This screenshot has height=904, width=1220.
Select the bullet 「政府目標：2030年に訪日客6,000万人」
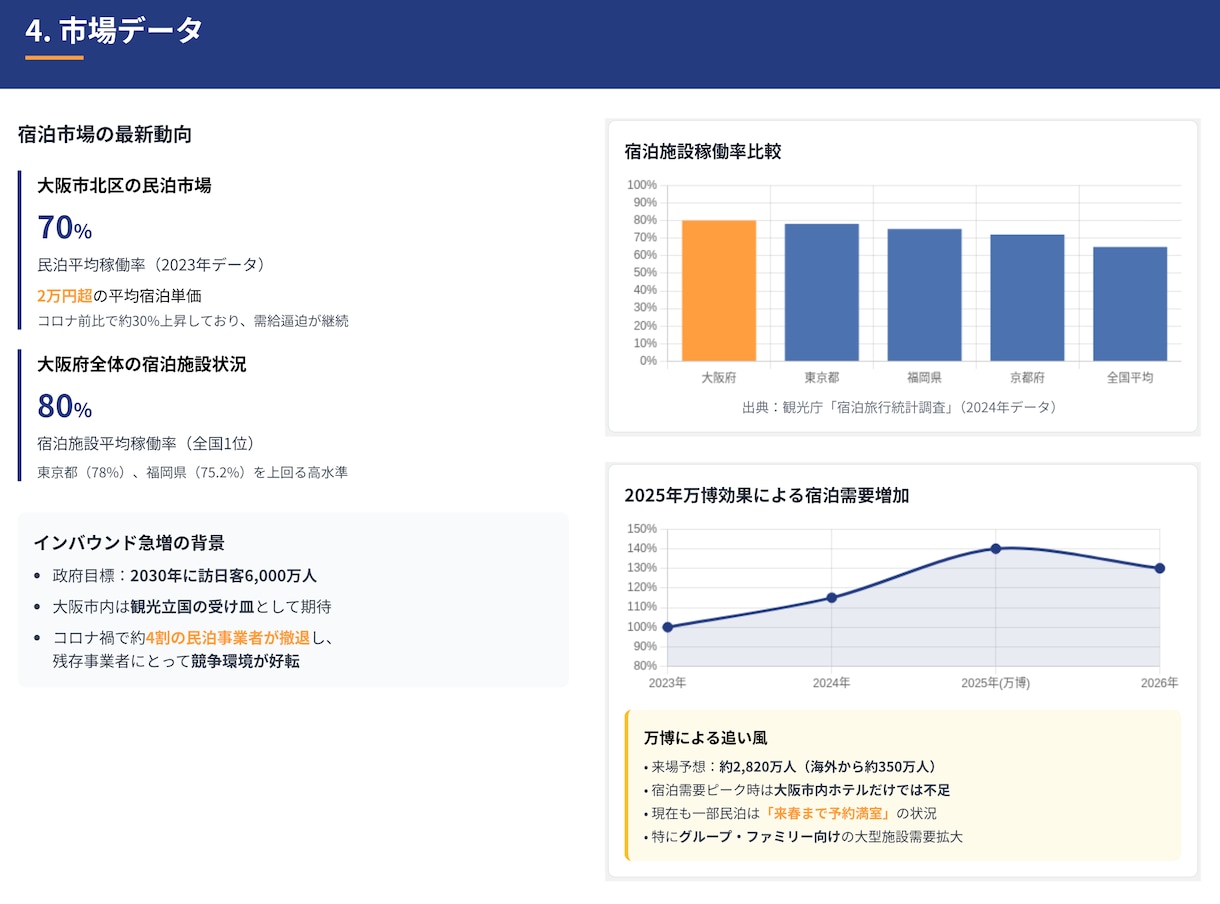tap(185, 576)
